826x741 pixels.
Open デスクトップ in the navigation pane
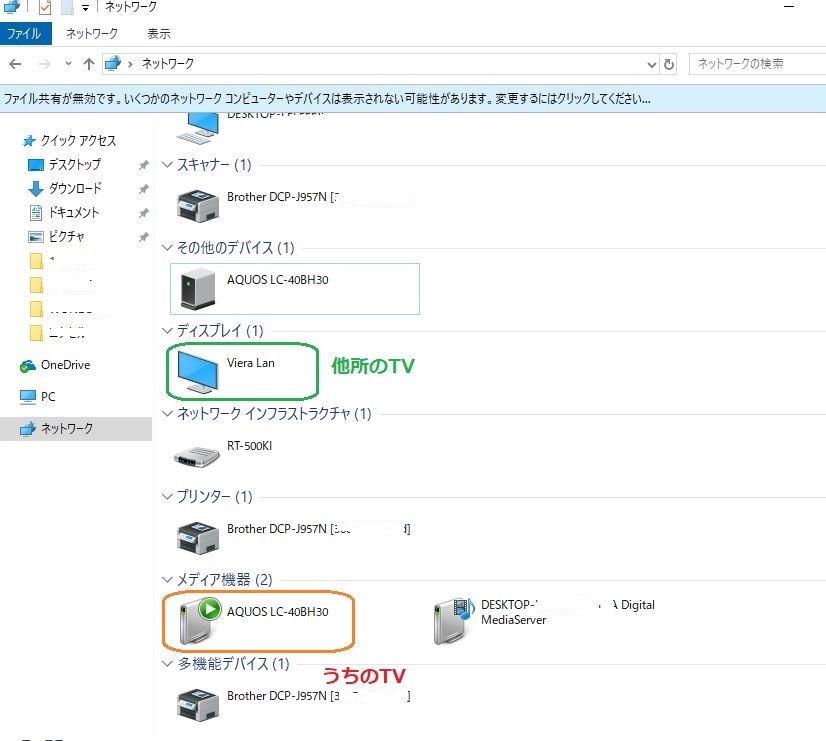pos(64,164)
